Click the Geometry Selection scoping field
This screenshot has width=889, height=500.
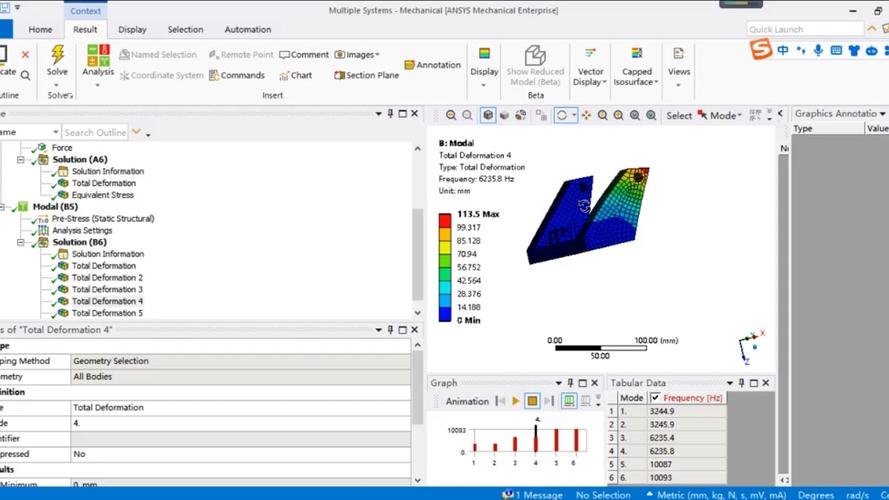point(240,361)
